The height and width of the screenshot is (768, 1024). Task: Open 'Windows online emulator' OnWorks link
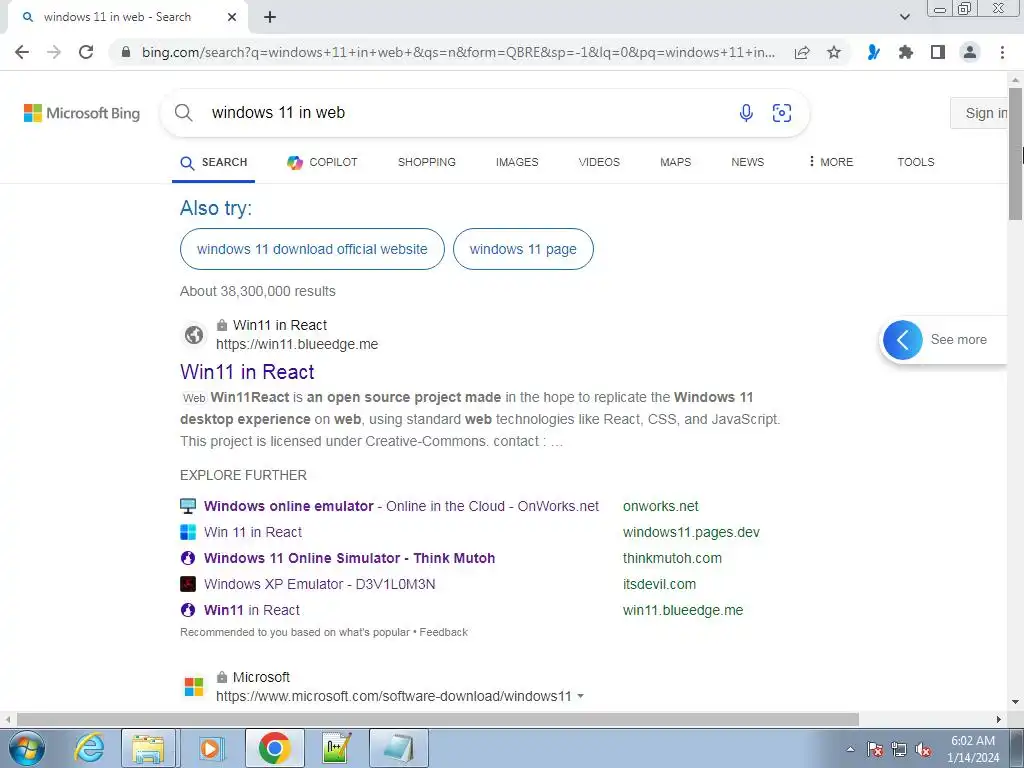401,506
